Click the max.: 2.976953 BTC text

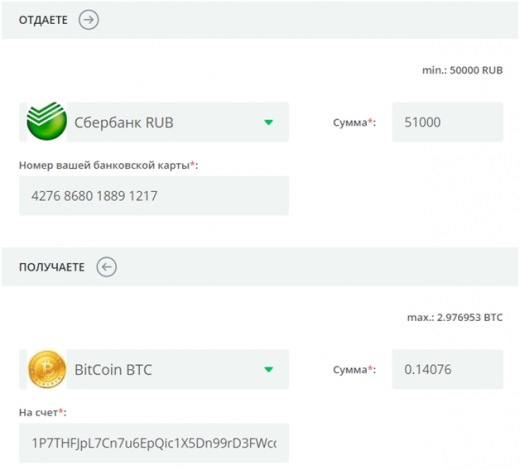click(x=455, y=317)
